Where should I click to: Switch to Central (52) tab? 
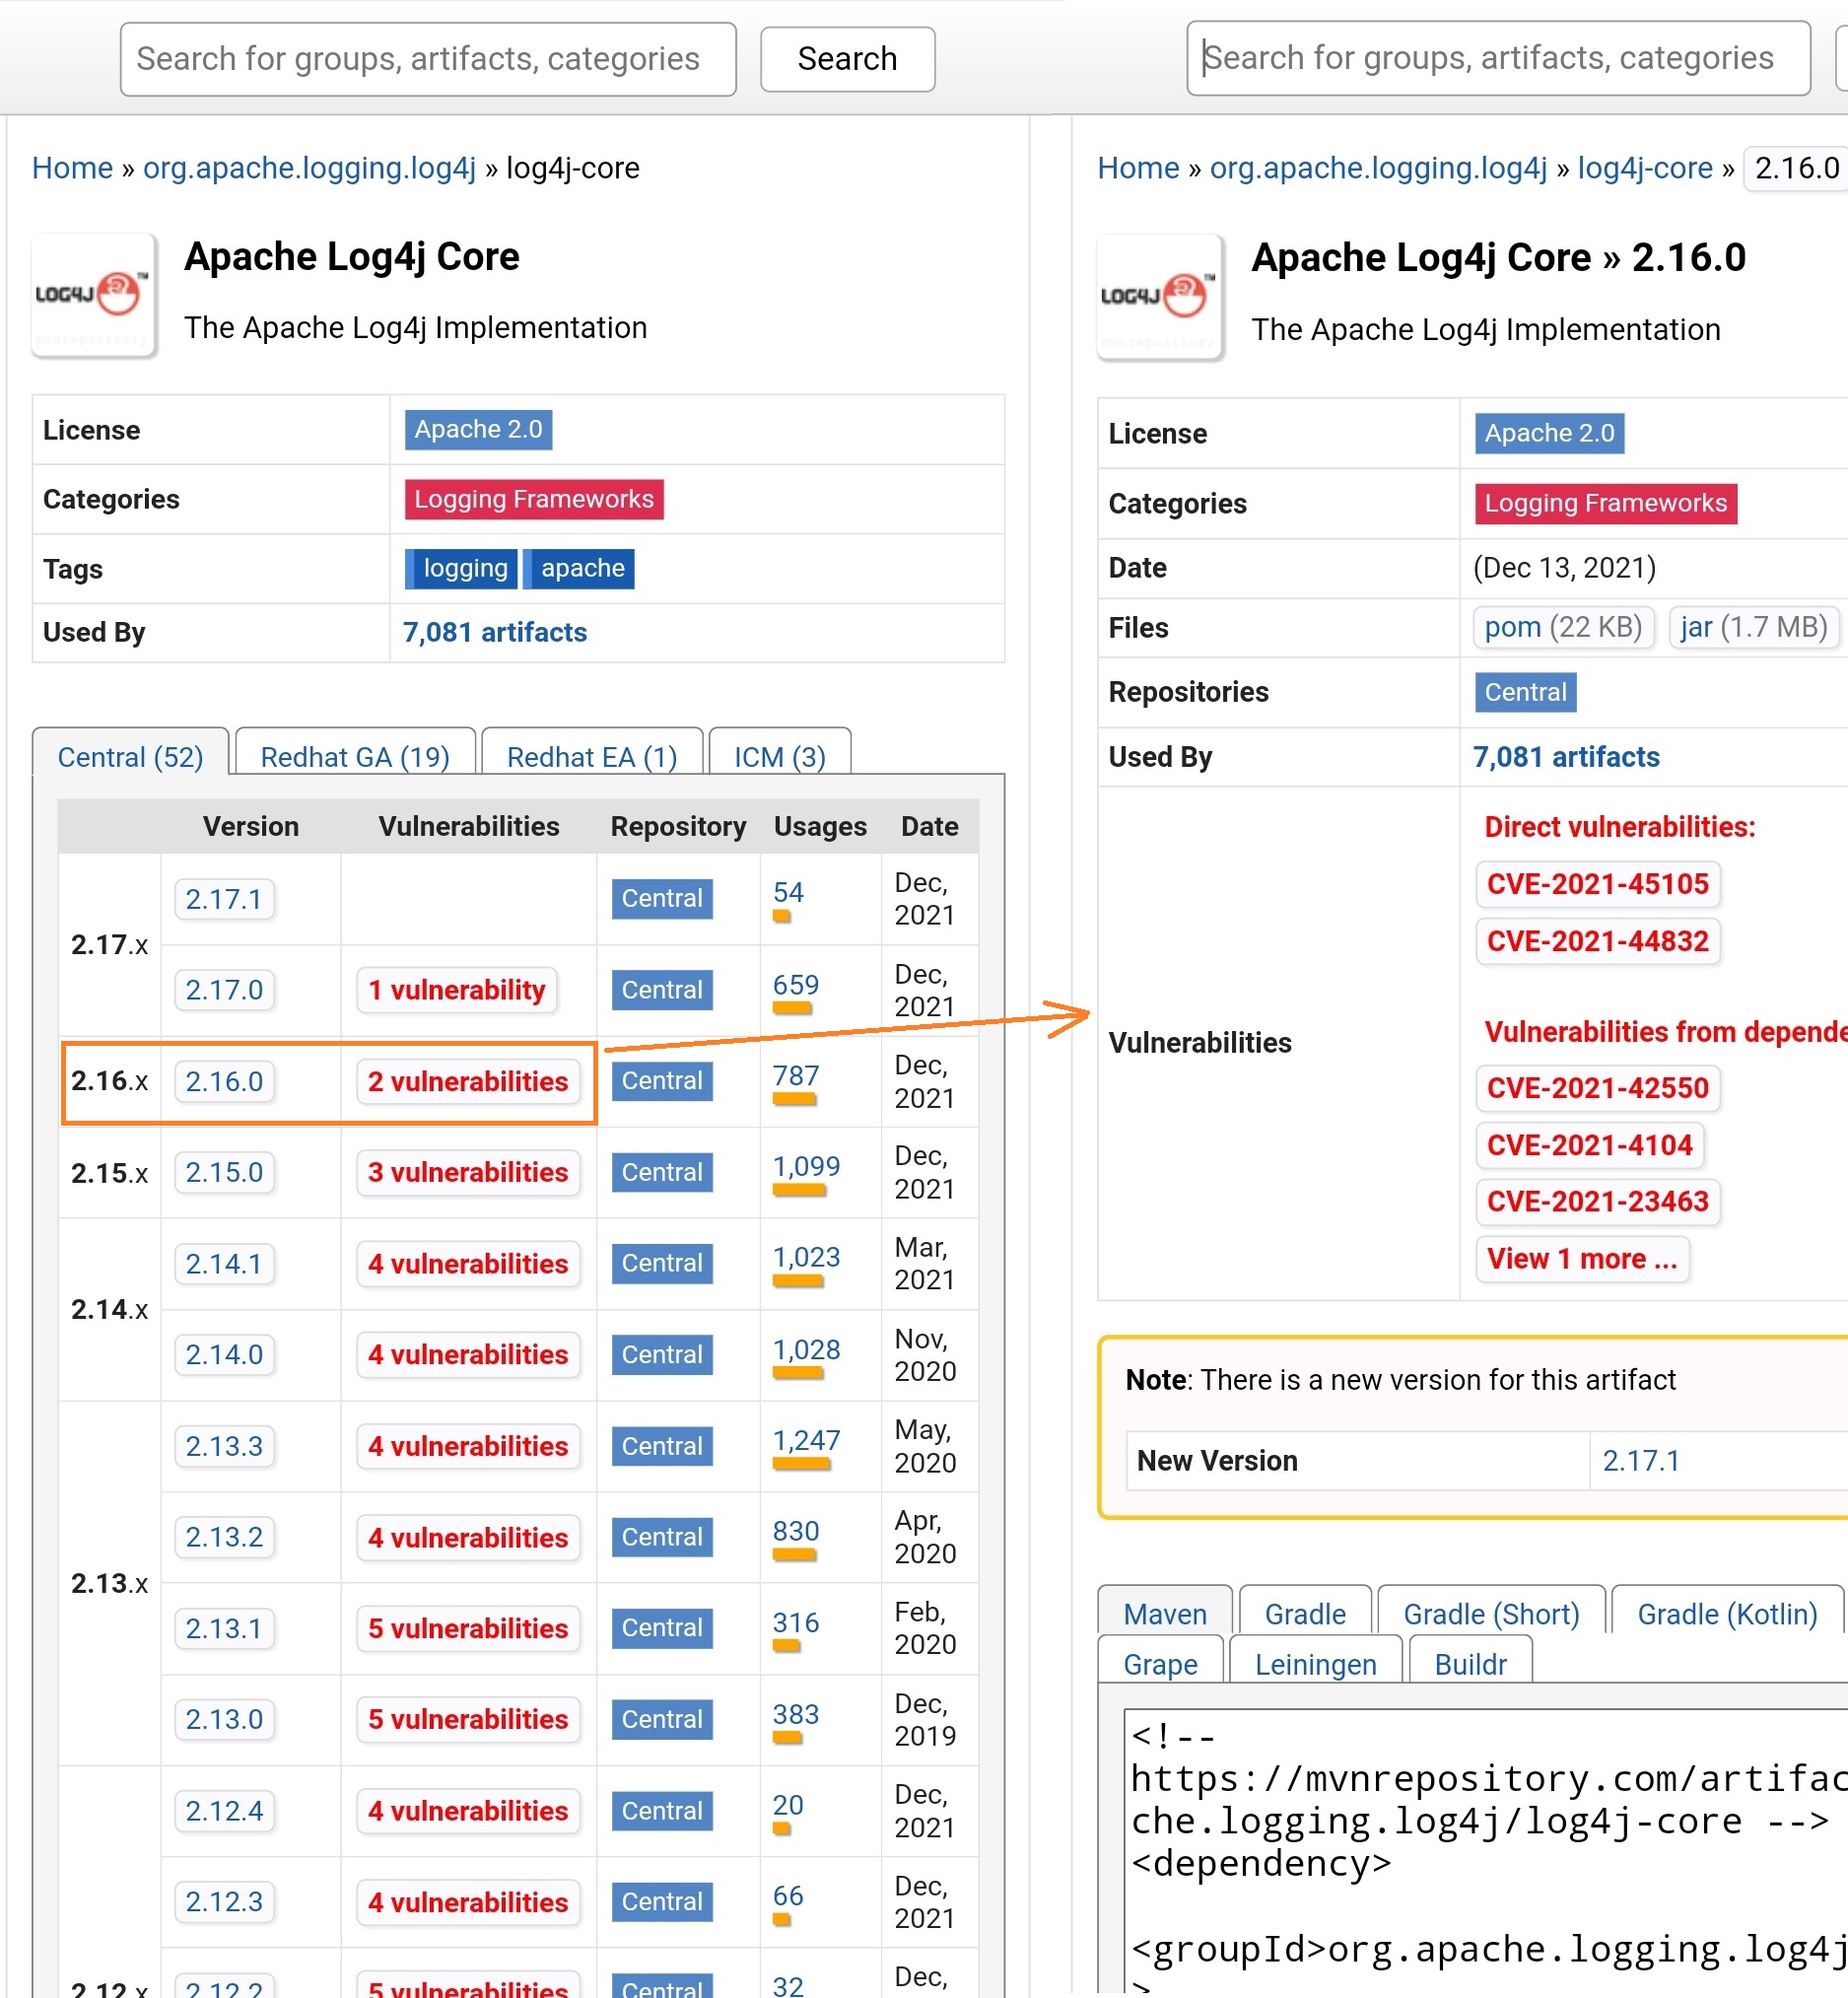130,757
